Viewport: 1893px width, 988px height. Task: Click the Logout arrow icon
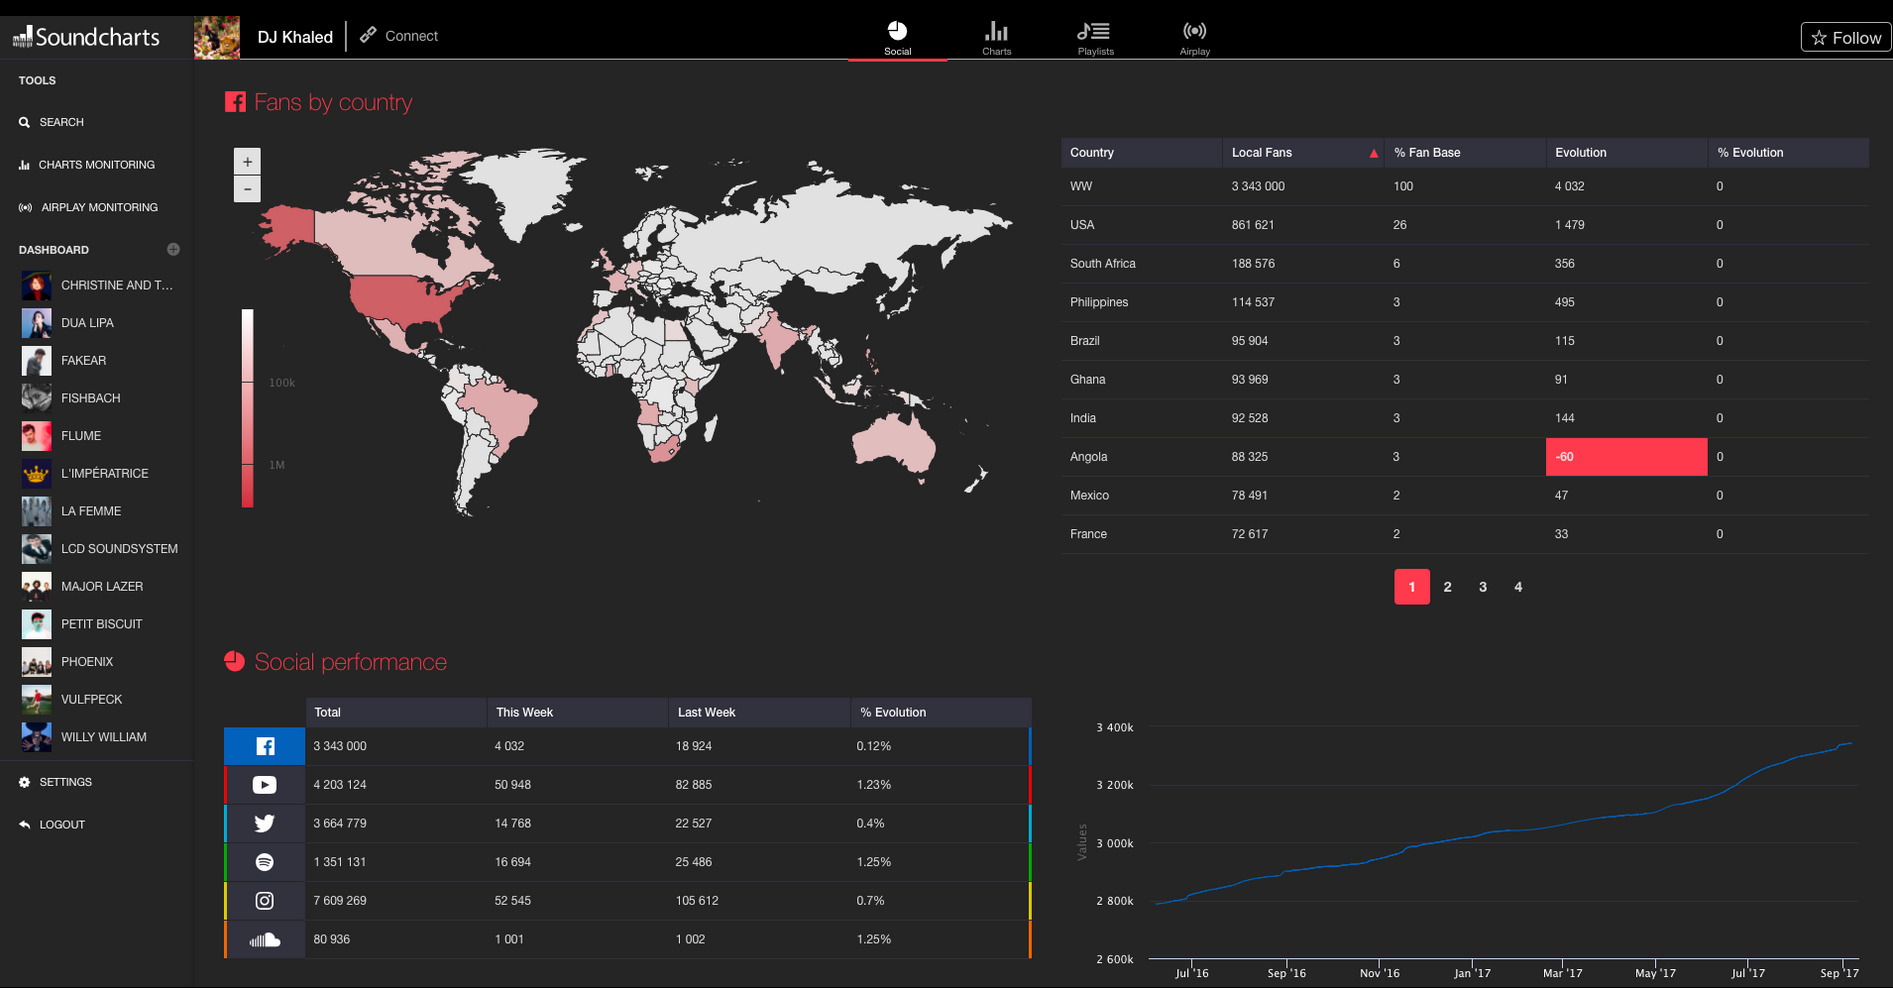(x=24, y=825)
